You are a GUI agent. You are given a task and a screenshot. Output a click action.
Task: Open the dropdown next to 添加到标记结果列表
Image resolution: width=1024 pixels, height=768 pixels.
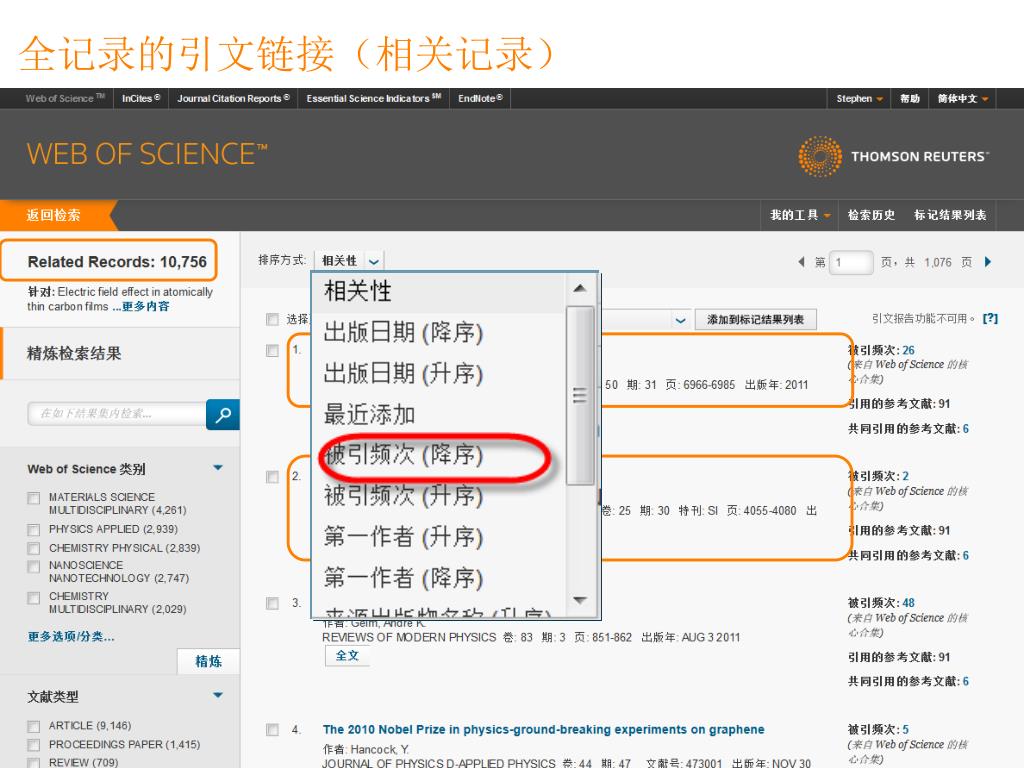click(x=680, y=320)
